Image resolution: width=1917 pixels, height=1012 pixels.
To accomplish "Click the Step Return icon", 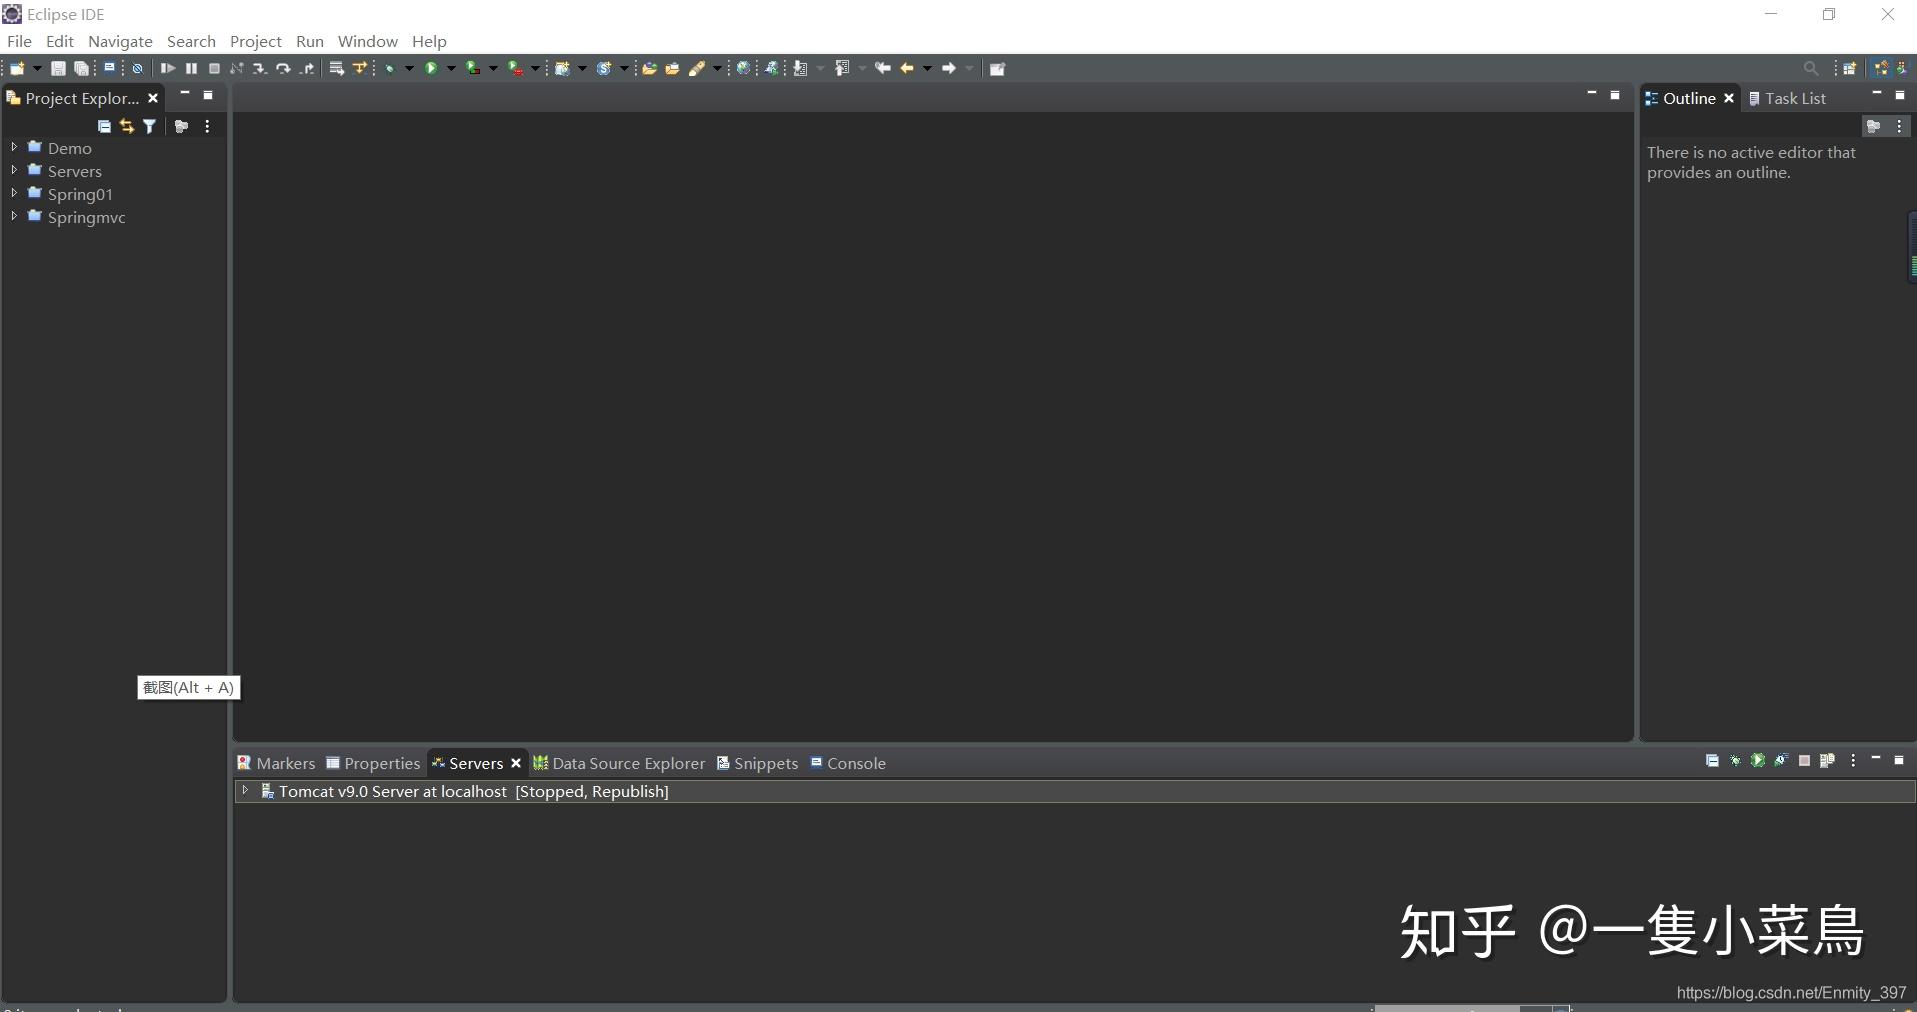I will 308,69.
